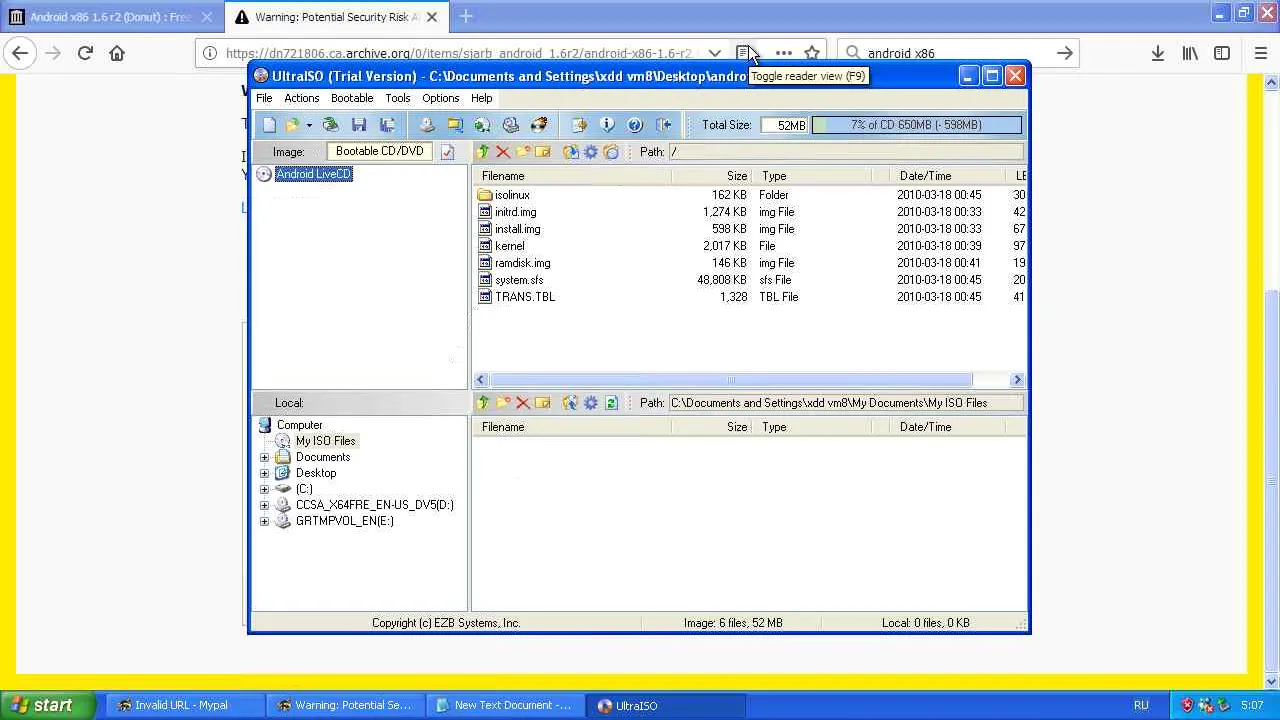Image resolution: width=1280 pixels, height=720 pixels.
Task: Click the gear icon in image pane toolbar
Action: pyautogui.click(x=591, y=152)
